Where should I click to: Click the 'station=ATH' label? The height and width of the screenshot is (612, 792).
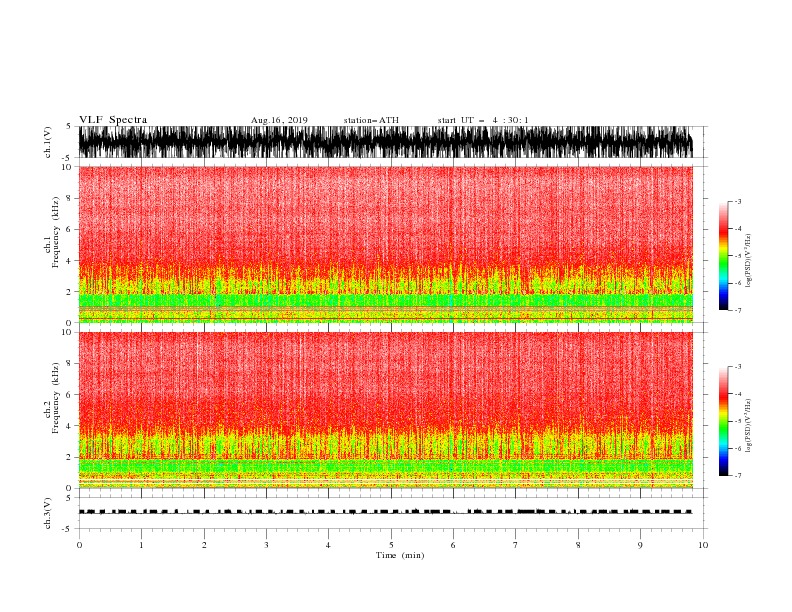371,120
